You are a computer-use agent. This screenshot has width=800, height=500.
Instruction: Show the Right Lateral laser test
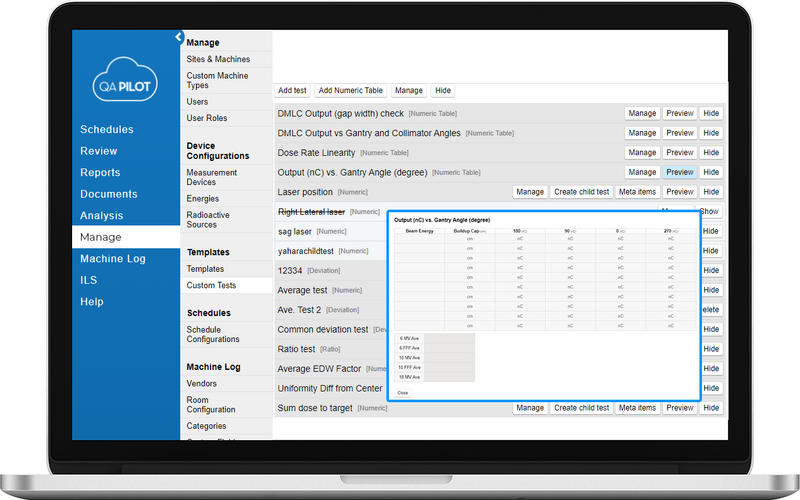(709, 211)
